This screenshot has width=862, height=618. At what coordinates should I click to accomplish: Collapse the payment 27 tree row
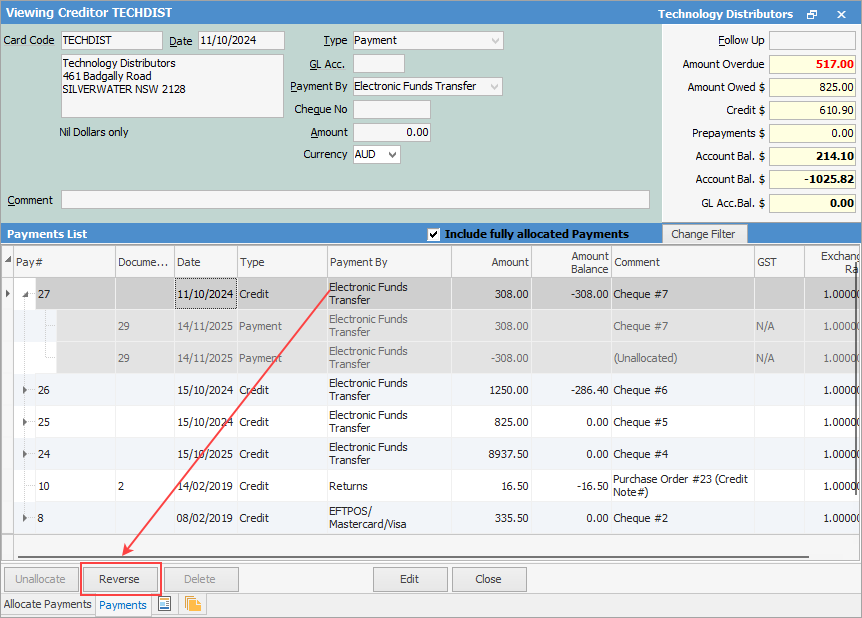pyautogui.click(x=25, y=294)
